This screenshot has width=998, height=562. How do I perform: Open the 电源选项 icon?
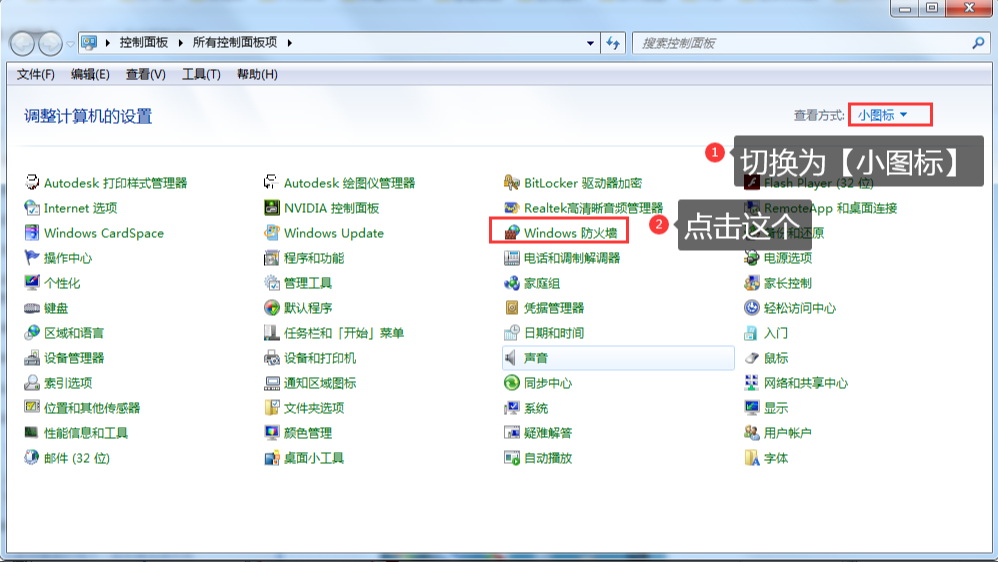752,257
